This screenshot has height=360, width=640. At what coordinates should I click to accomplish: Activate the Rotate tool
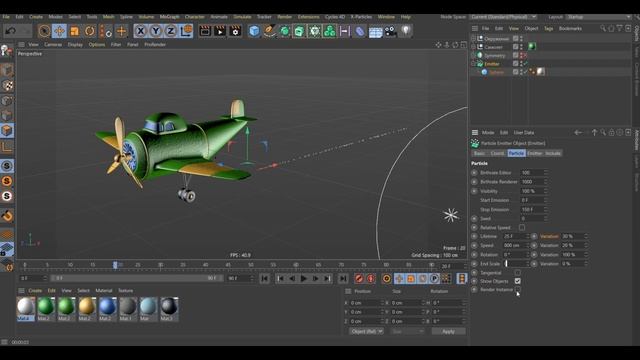pos(89,31)
